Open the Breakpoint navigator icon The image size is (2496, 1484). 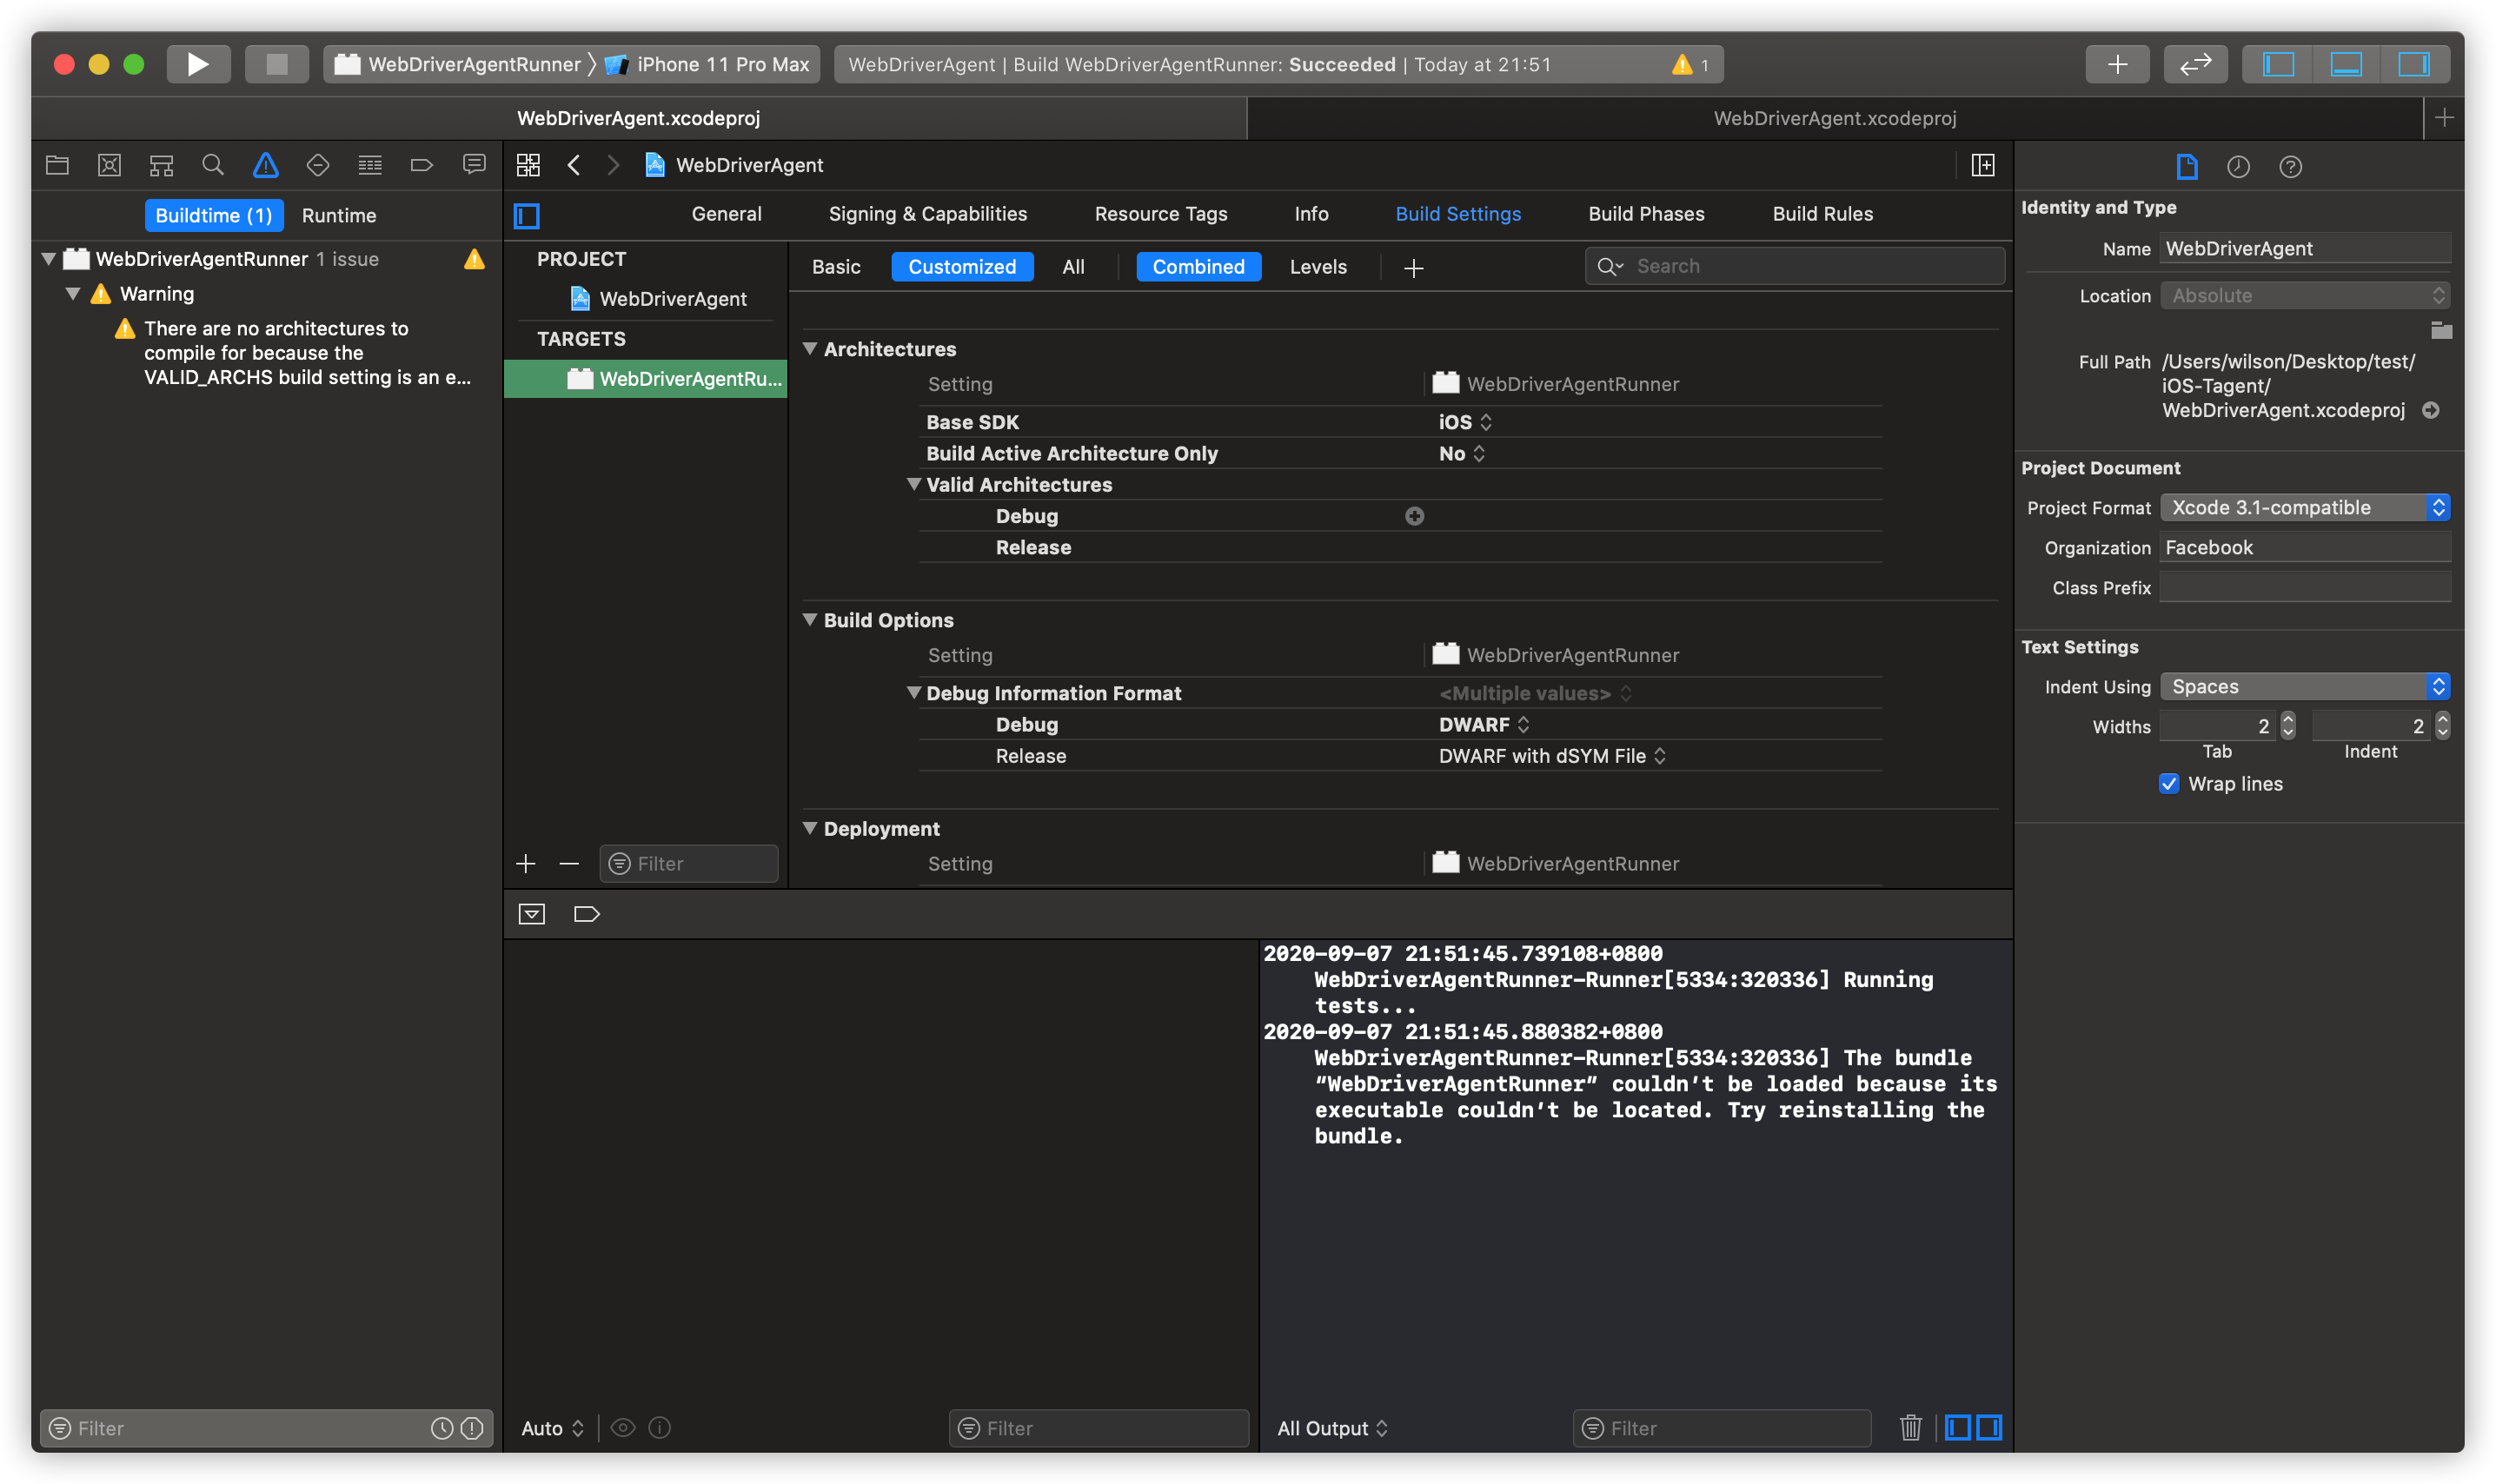pyautogui.click(x=421, y=165)
